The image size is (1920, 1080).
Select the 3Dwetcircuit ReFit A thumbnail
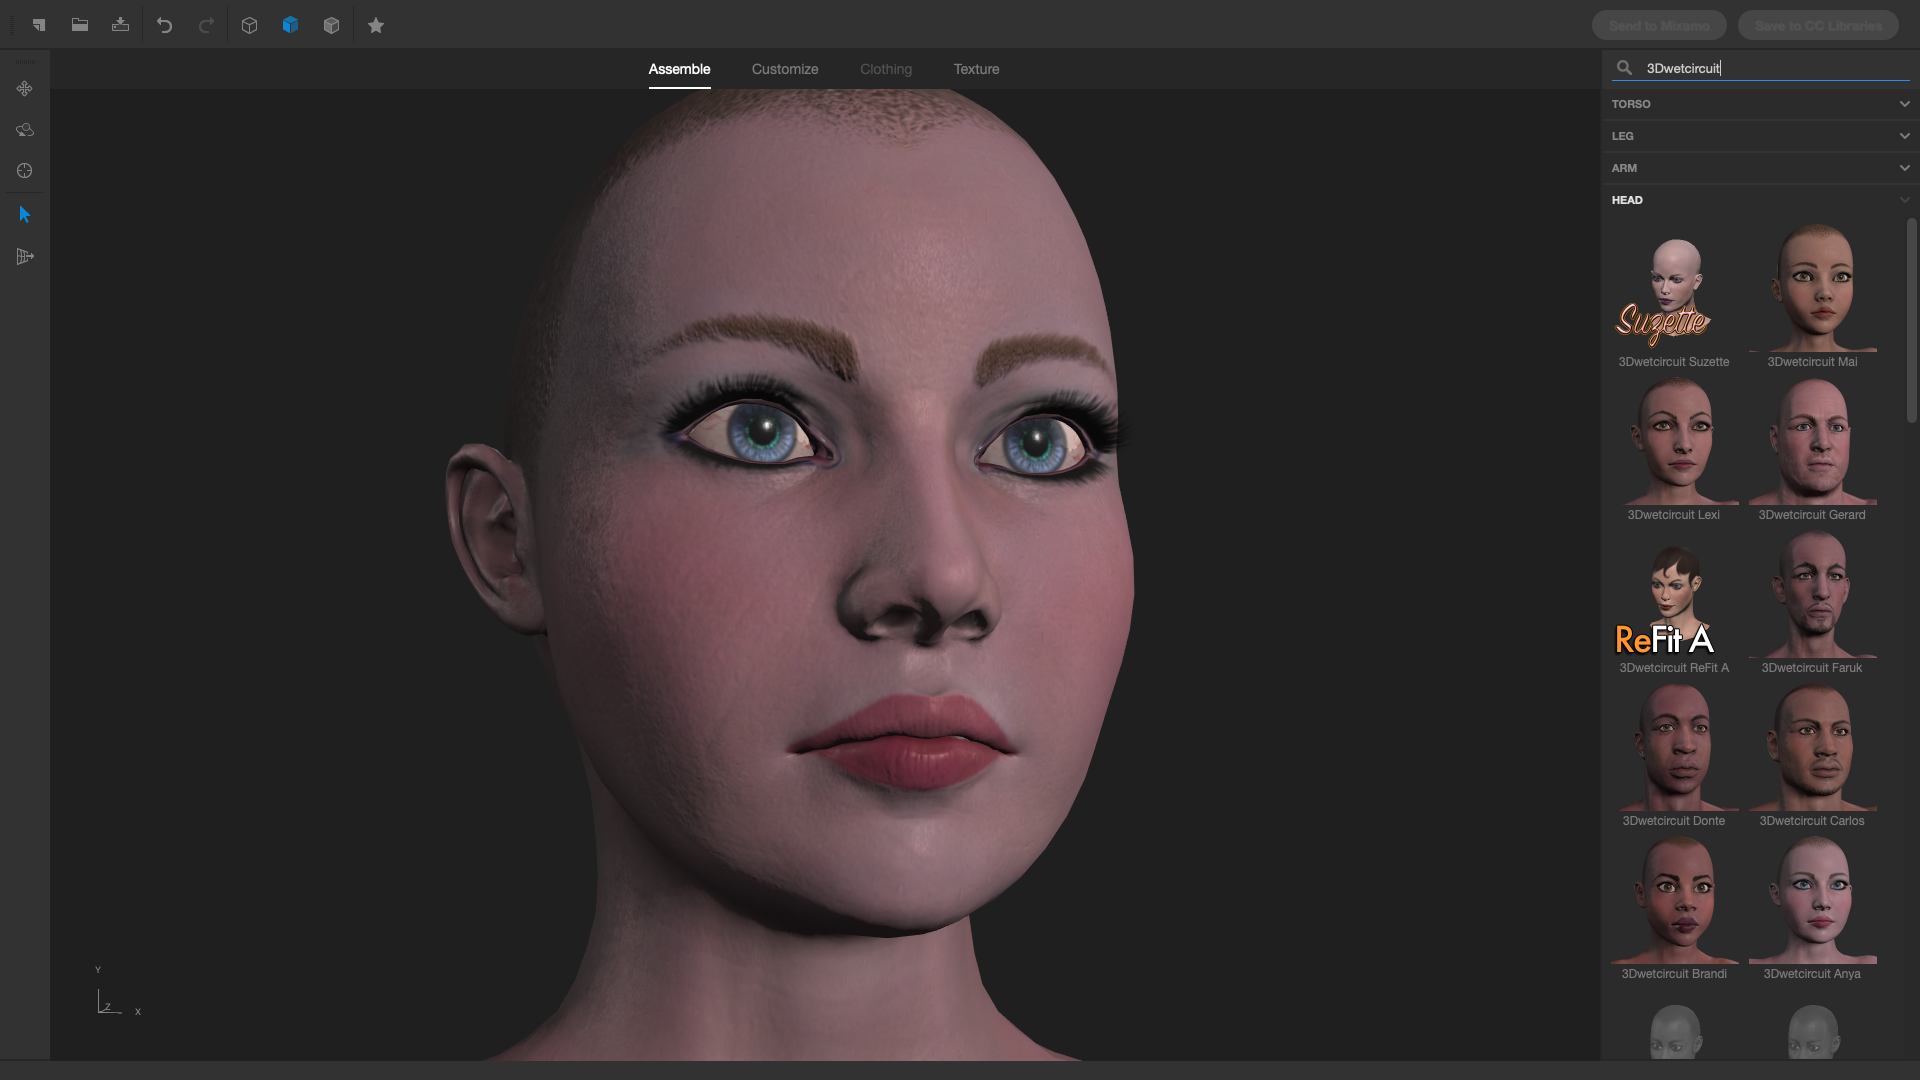1674,596
